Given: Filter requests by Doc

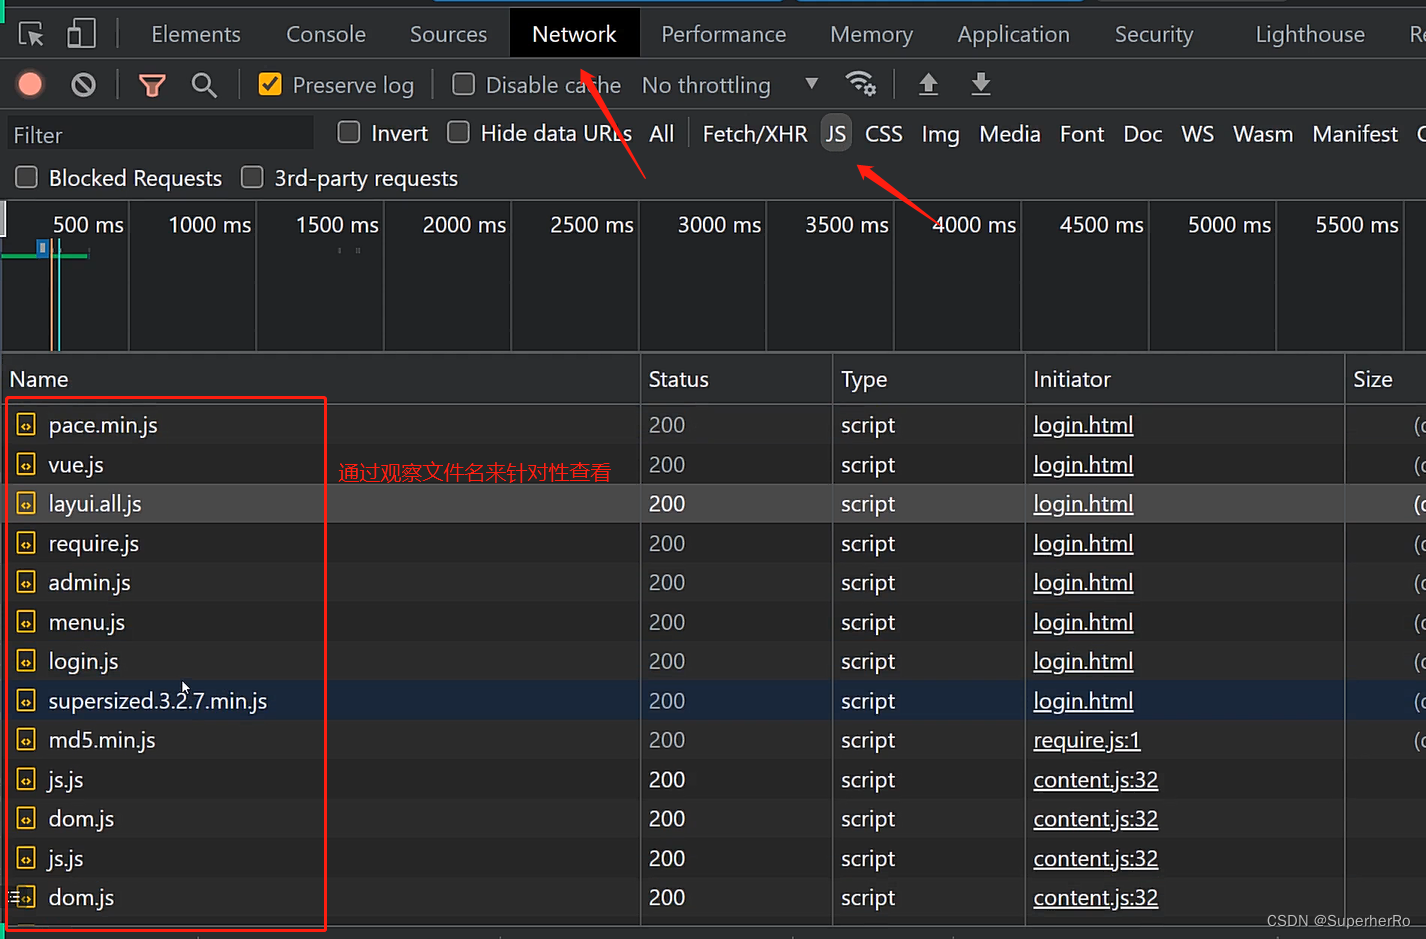Looking at the screenshot, I should (x=1143, y=134).
